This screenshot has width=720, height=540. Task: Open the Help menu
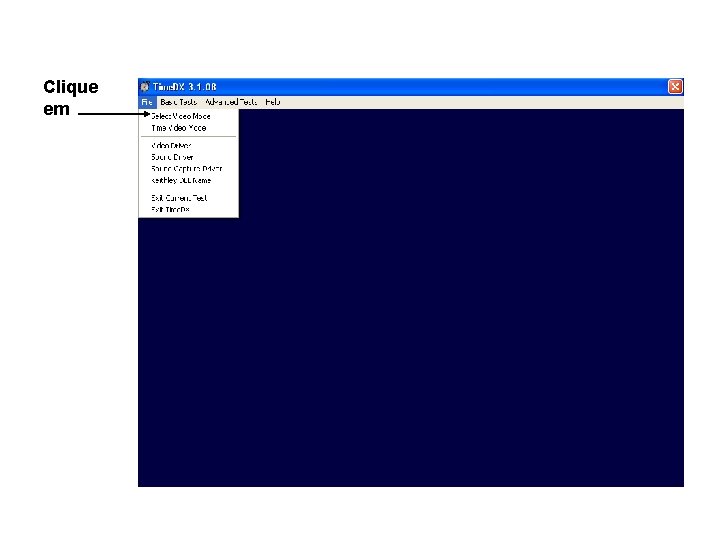(273, 102)
